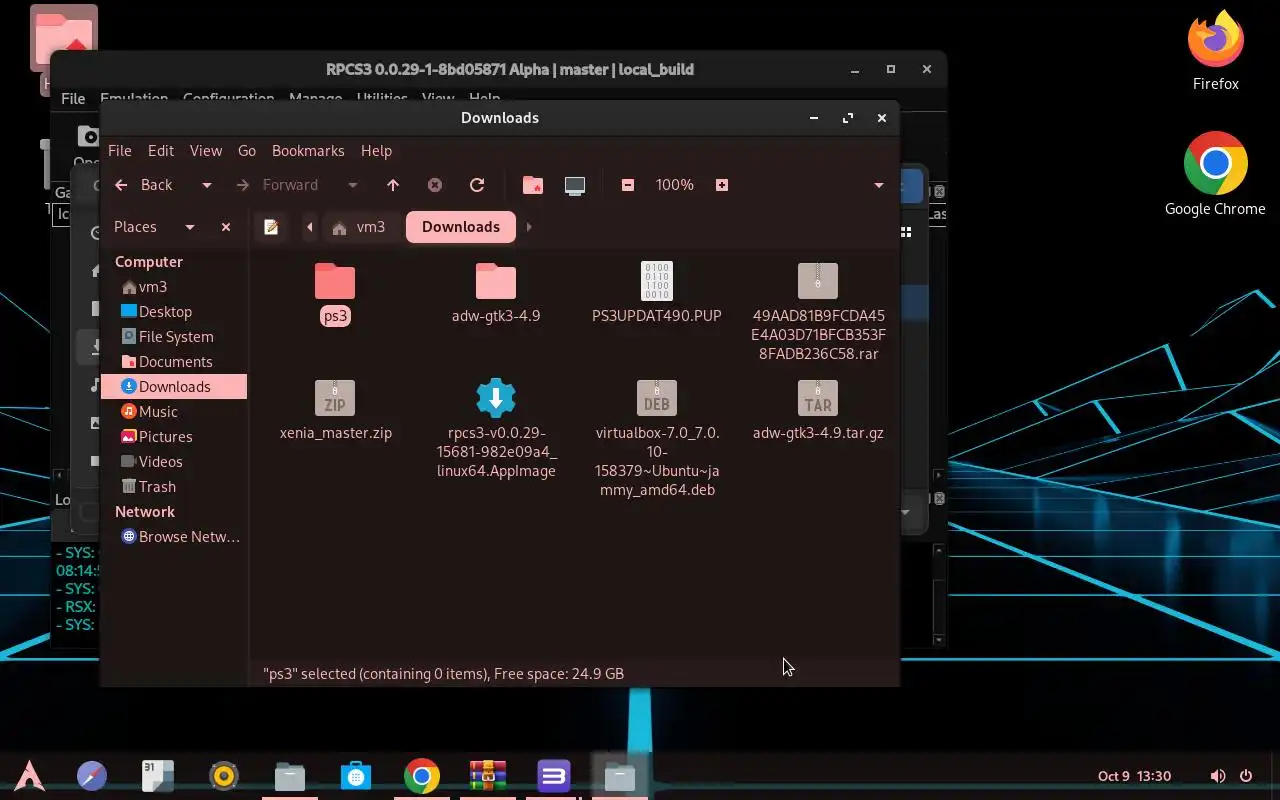Switch to Chrome in the taskbar
The image size is (1280, 800).
(x=422, y=776)
